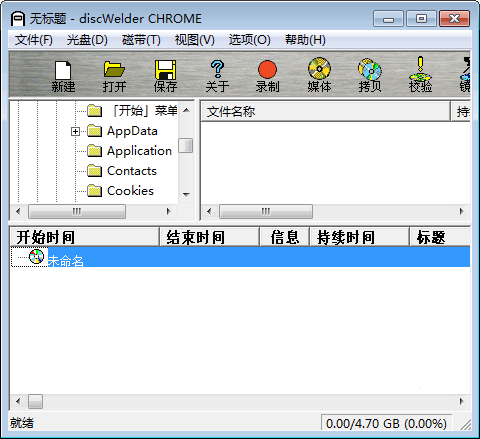This screenshot has height=439, width=480.
Task: Open the 文件(F) menu
Action: pos(34,40)
